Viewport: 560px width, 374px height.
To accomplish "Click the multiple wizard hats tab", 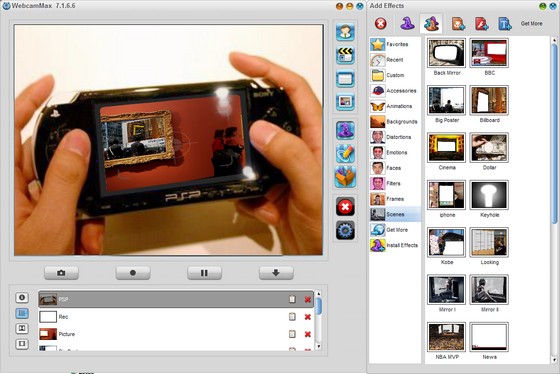I will (431, 24).
